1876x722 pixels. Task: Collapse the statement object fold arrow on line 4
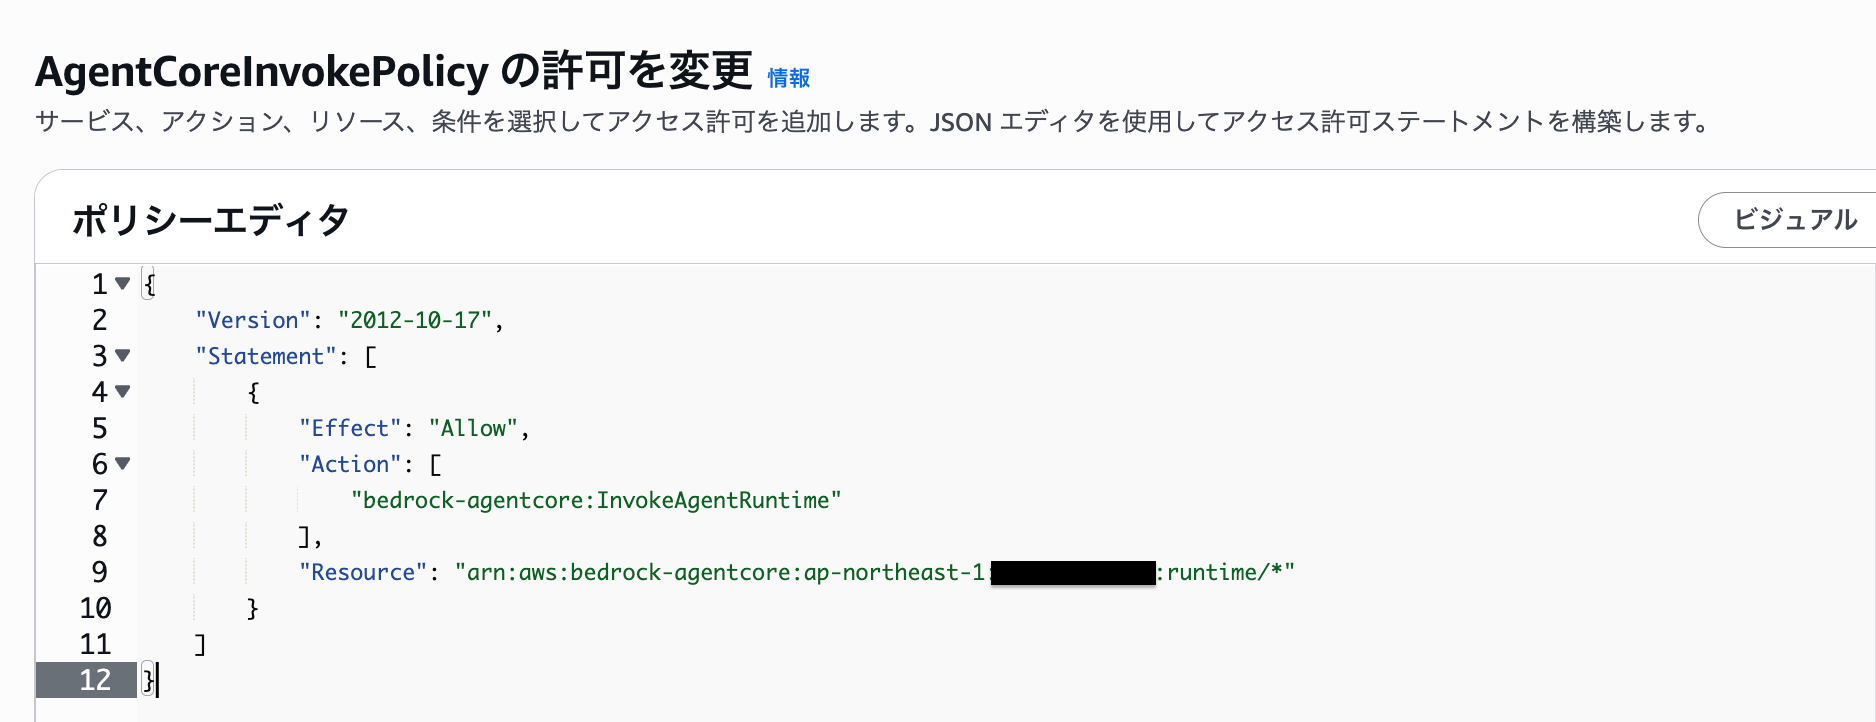click(123, 391)
